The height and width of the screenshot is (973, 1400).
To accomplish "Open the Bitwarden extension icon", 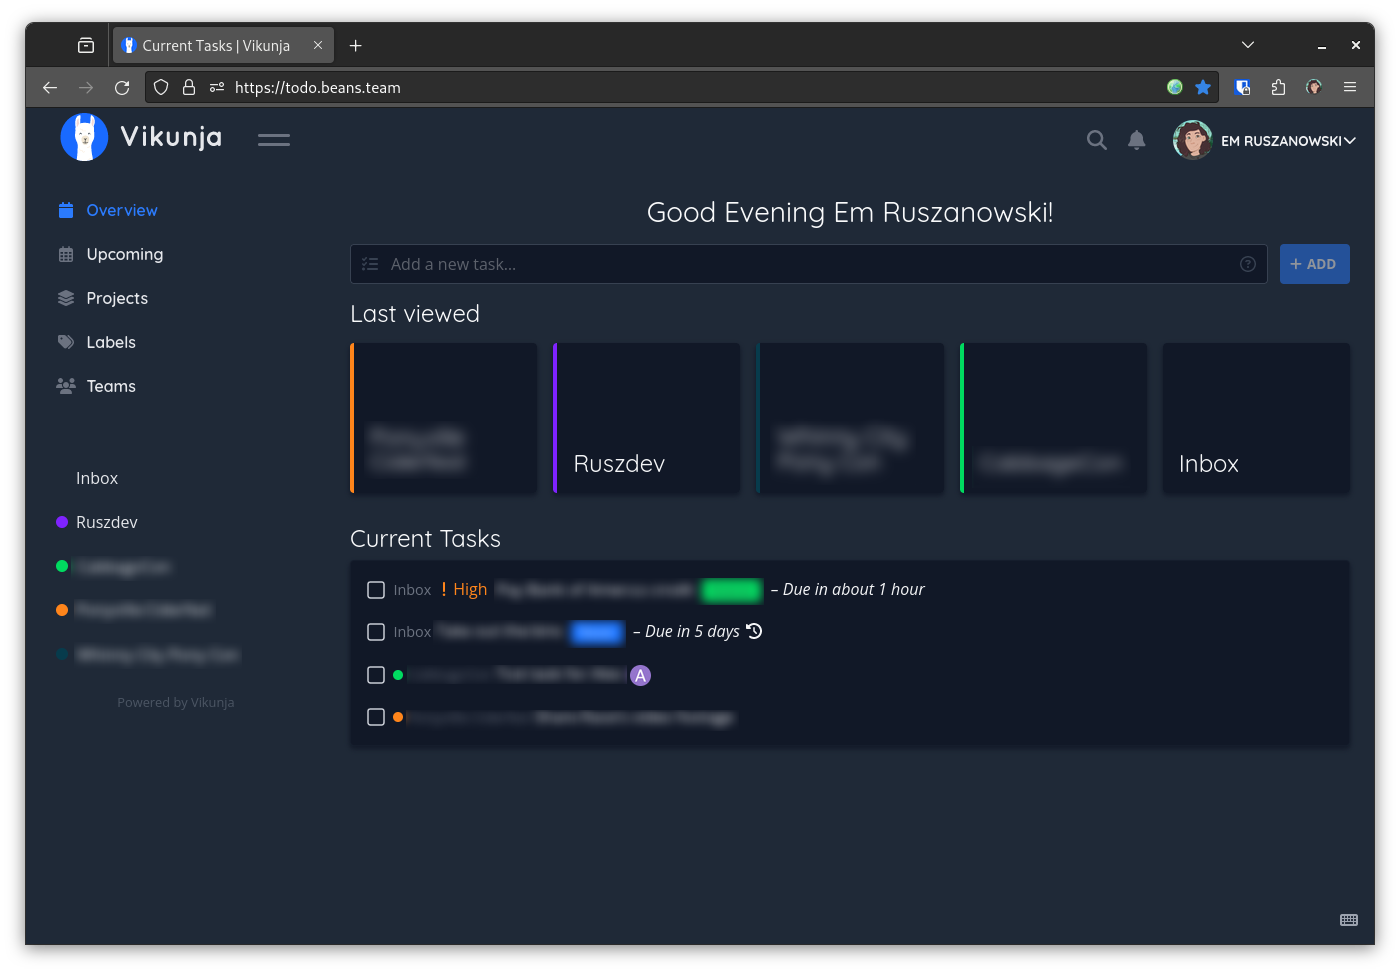I will click(1243, 87).
